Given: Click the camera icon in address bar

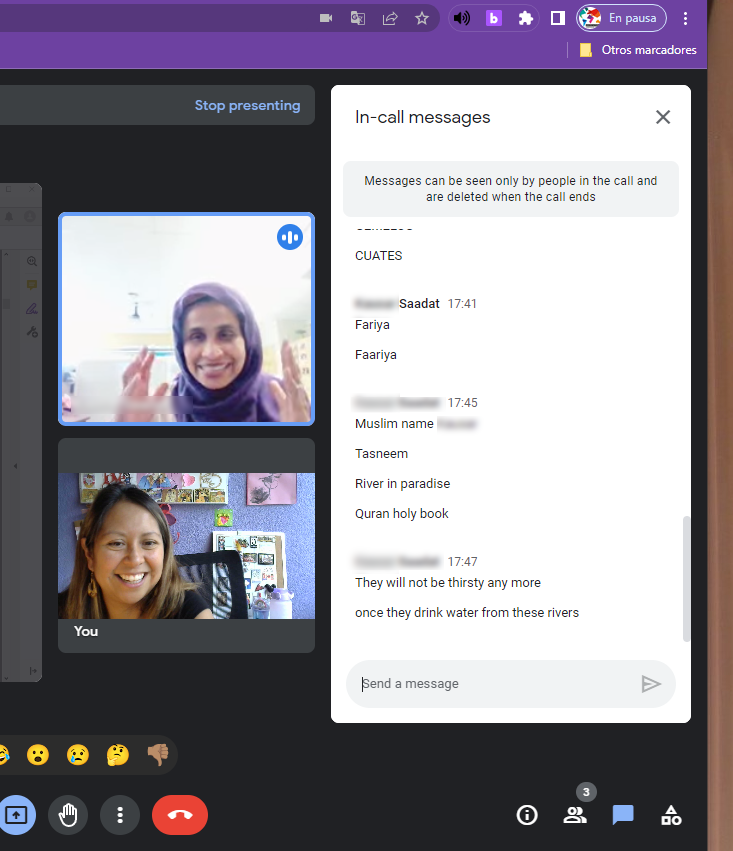Looking at the screenshot, I should pos(326,18).
